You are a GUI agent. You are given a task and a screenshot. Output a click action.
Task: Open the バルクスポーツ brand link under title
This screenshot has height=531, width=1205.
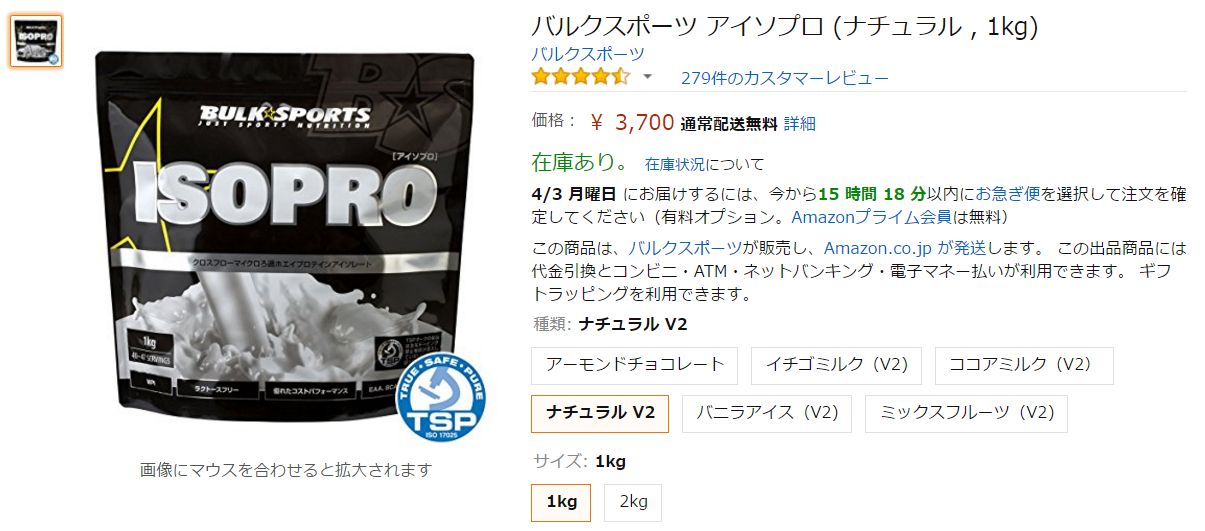(x=588, y=54)
